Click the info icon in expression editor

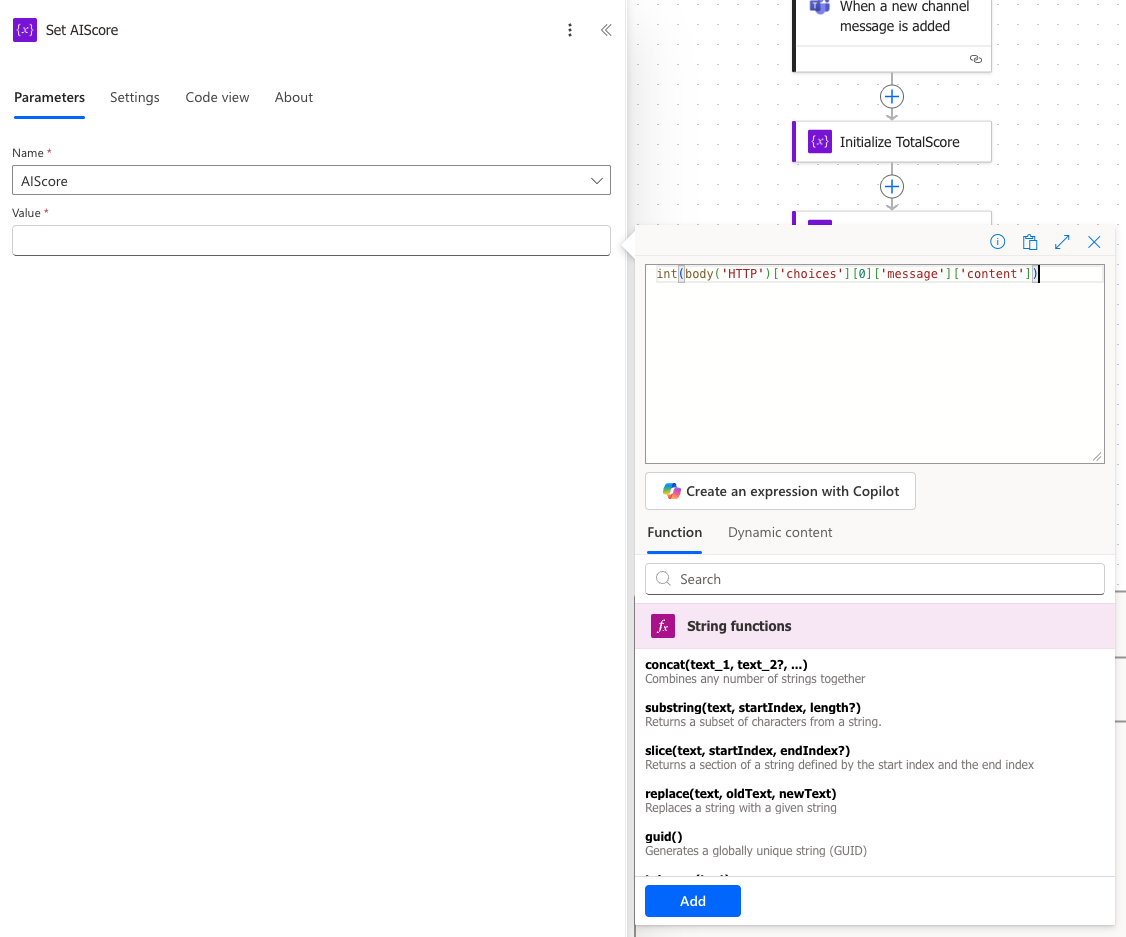click(997, 242)
